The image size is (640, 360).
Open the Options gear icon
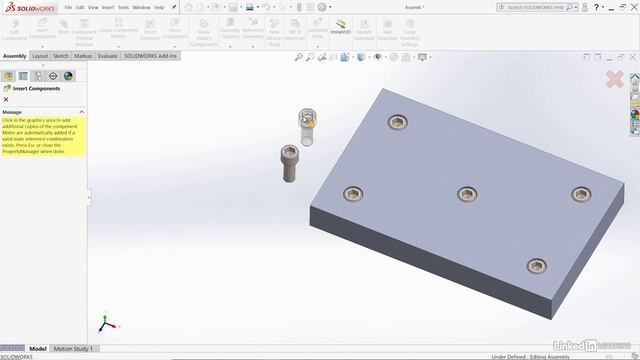coord(322,7)
